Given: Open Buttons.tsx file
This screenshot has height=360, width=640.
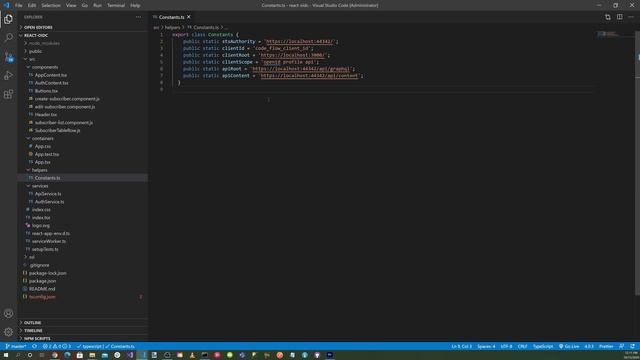Looking at the screenshot, I should [x=46, y=91].
